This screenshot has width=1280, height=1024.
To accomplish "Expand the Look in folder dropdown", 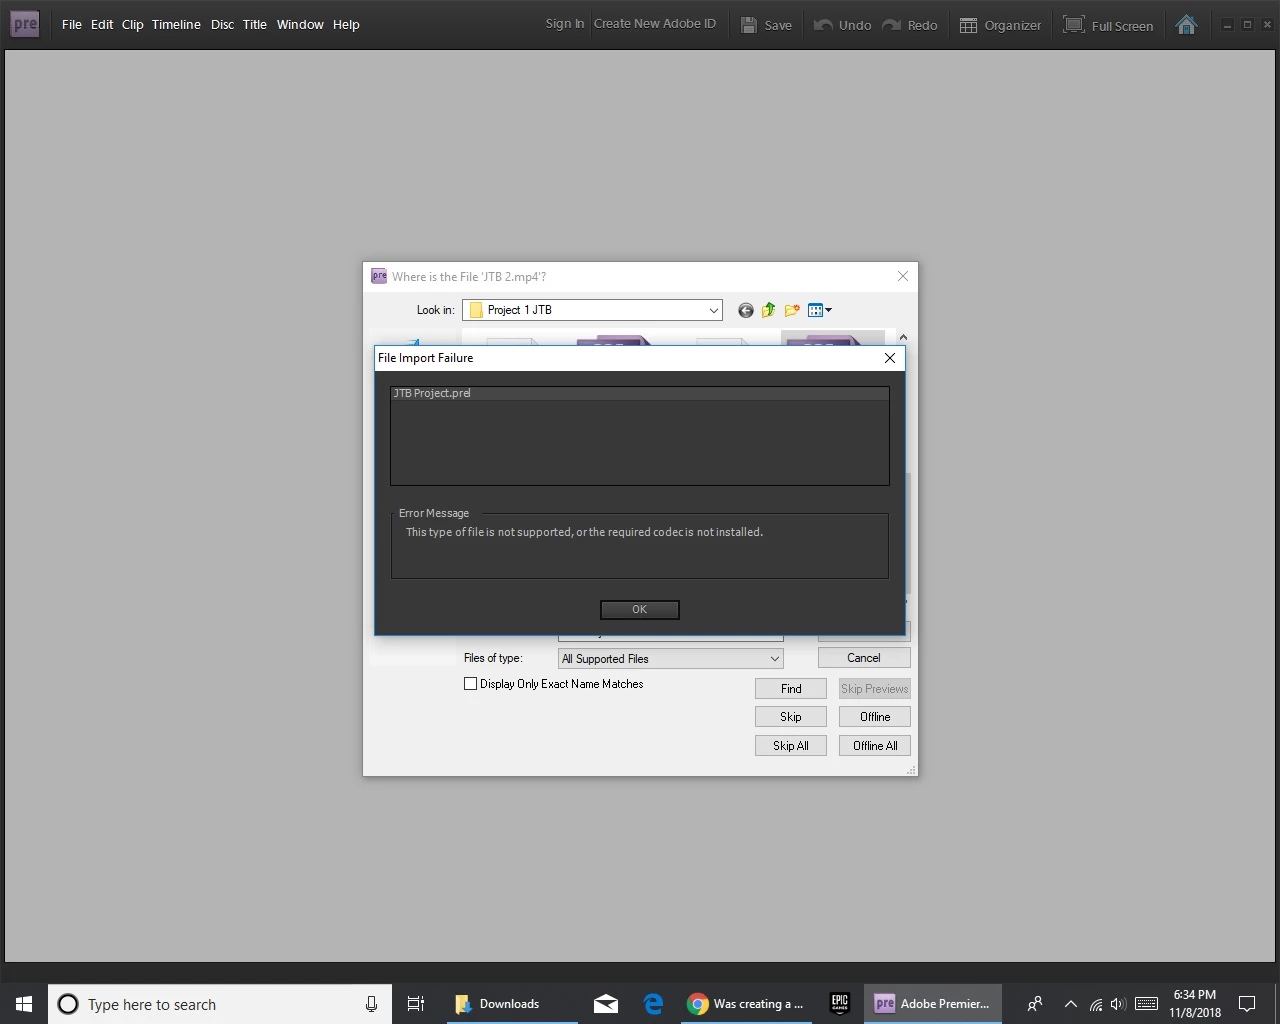I will (x=714, y=310).
